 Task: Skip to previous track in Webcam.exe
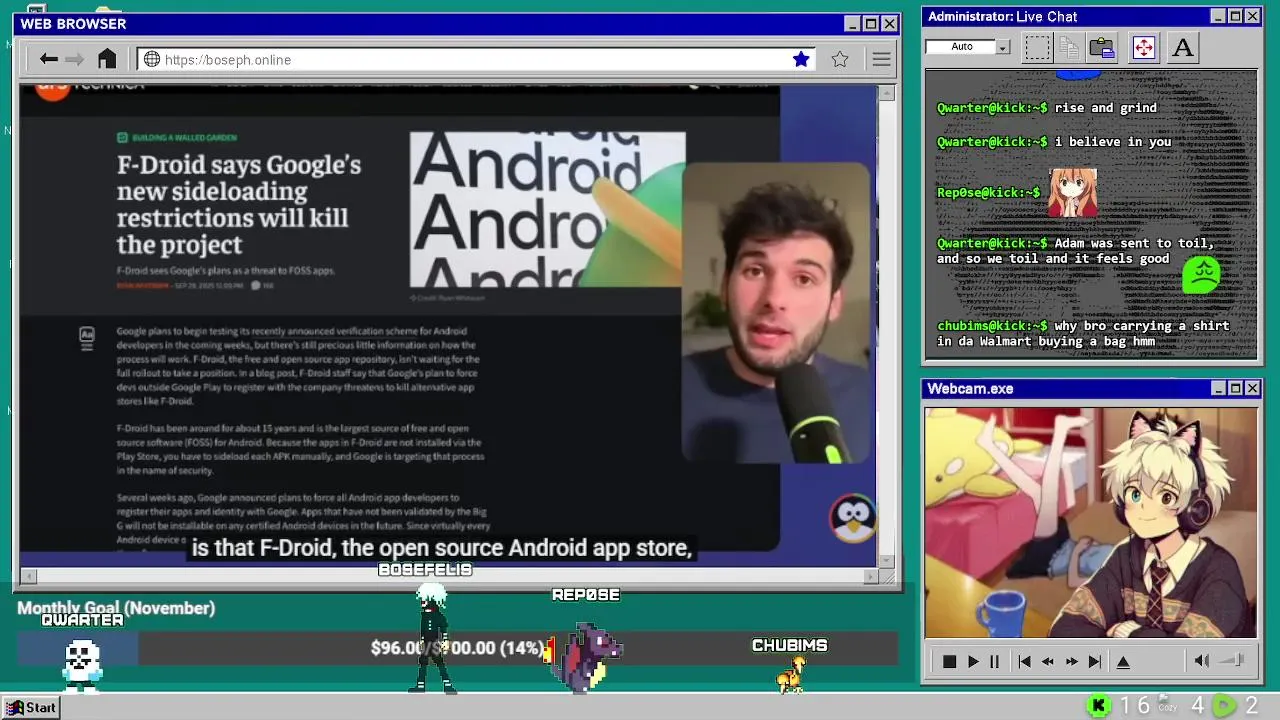click(x=1024, y=661)
